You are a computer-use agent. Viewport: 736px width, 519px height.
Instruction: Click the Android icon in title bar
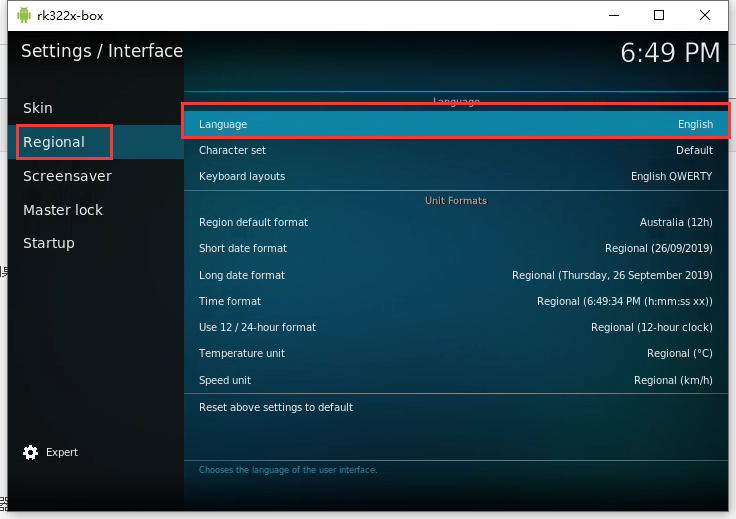click(23, 15)
